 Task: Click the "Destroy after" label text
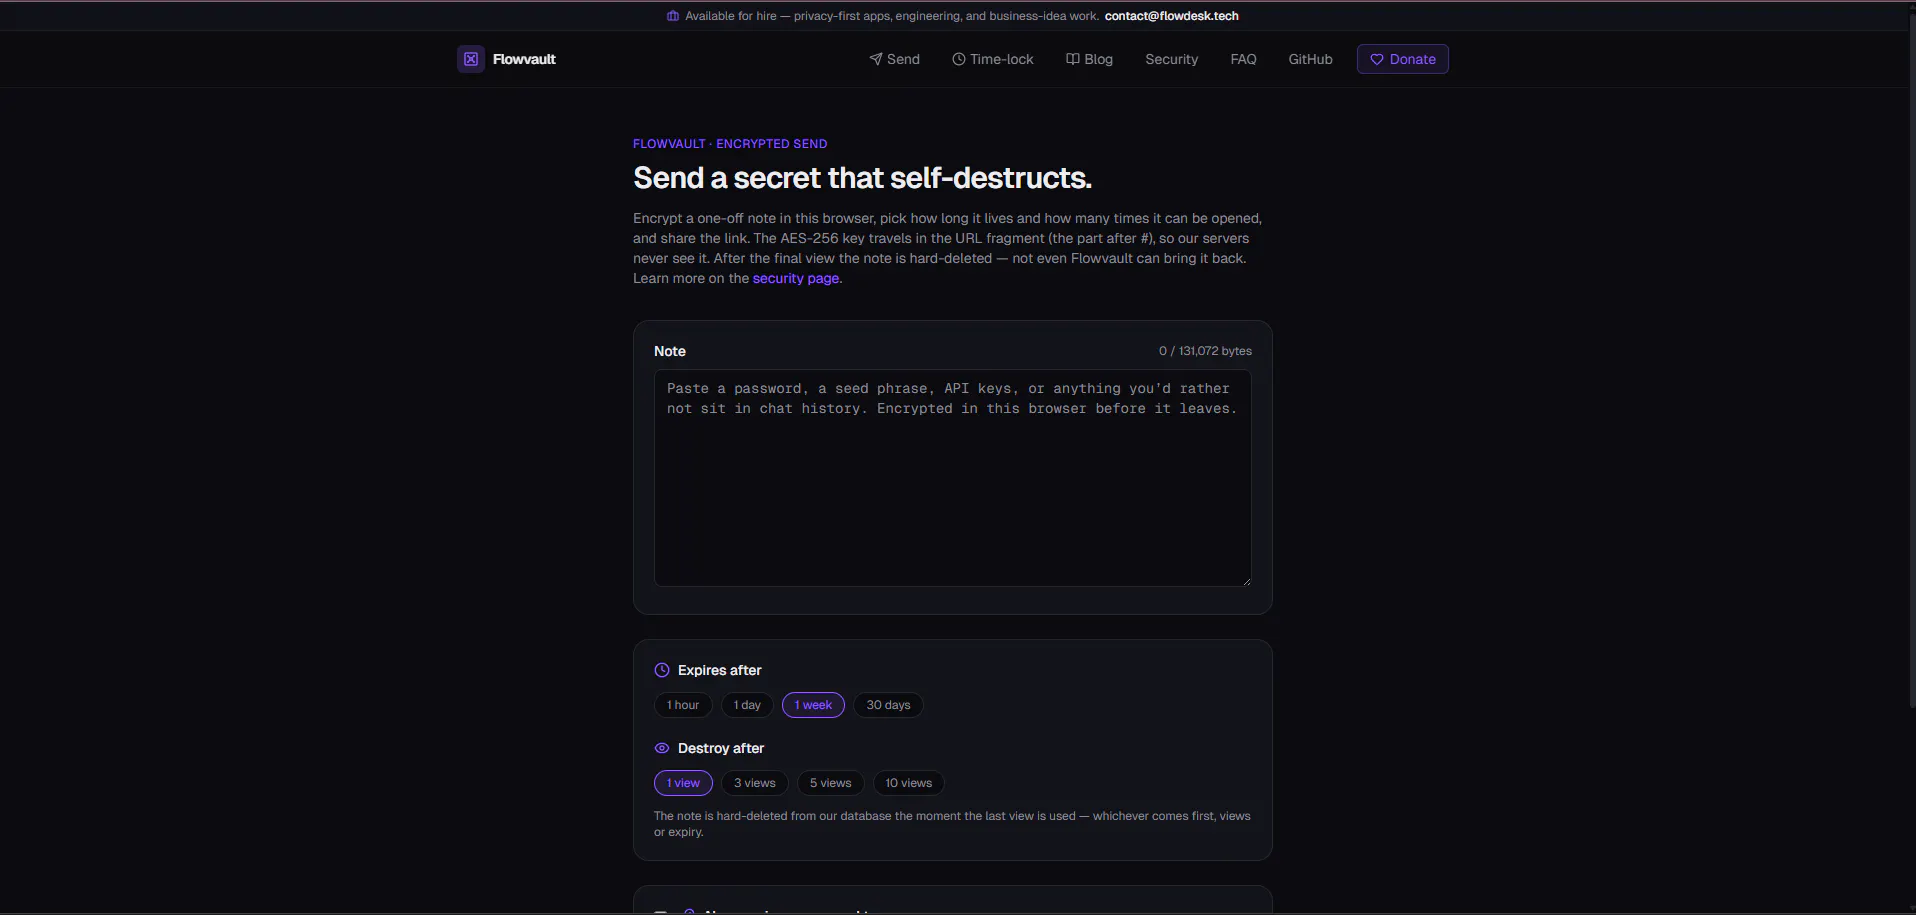[721, 748]
